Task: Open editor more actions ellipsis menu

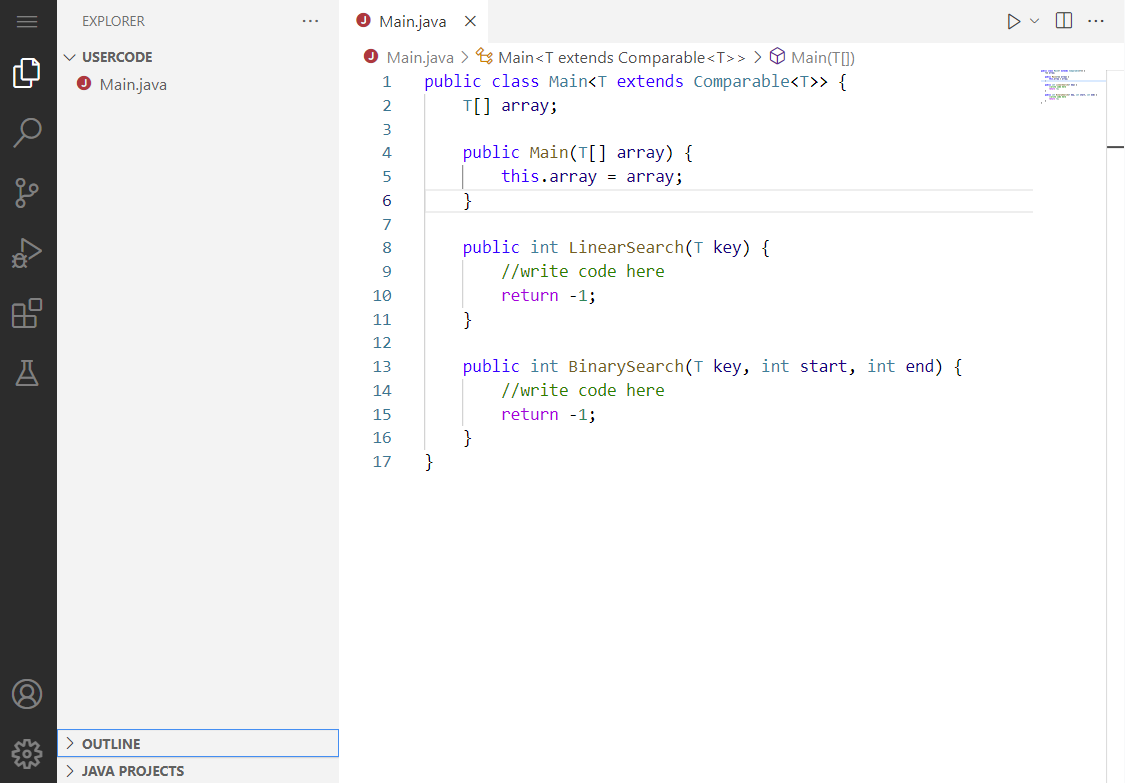Action: tap(1096, 20)
